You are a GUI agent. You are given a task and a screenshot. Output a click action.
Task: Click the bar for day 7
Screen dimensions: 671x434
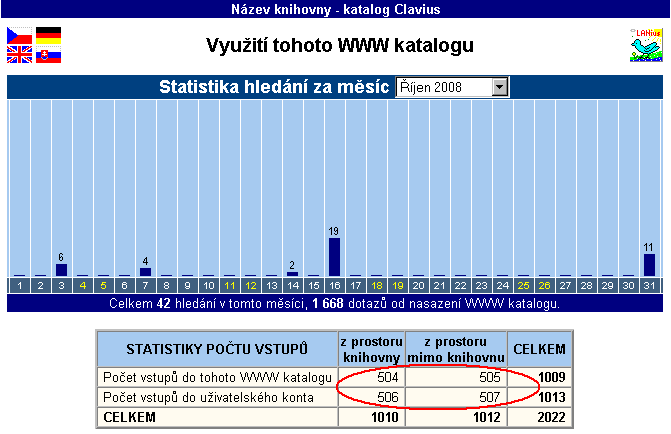(x=145, y=272)
